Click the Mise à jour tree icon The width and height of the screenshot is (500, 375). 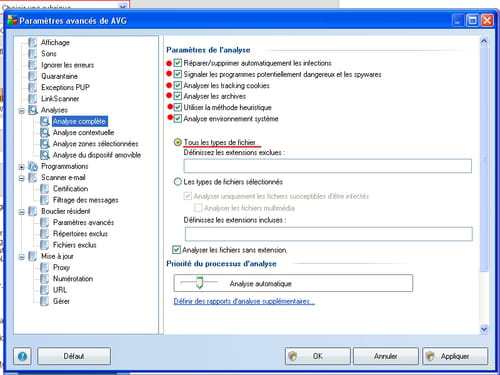click(32, 256)
